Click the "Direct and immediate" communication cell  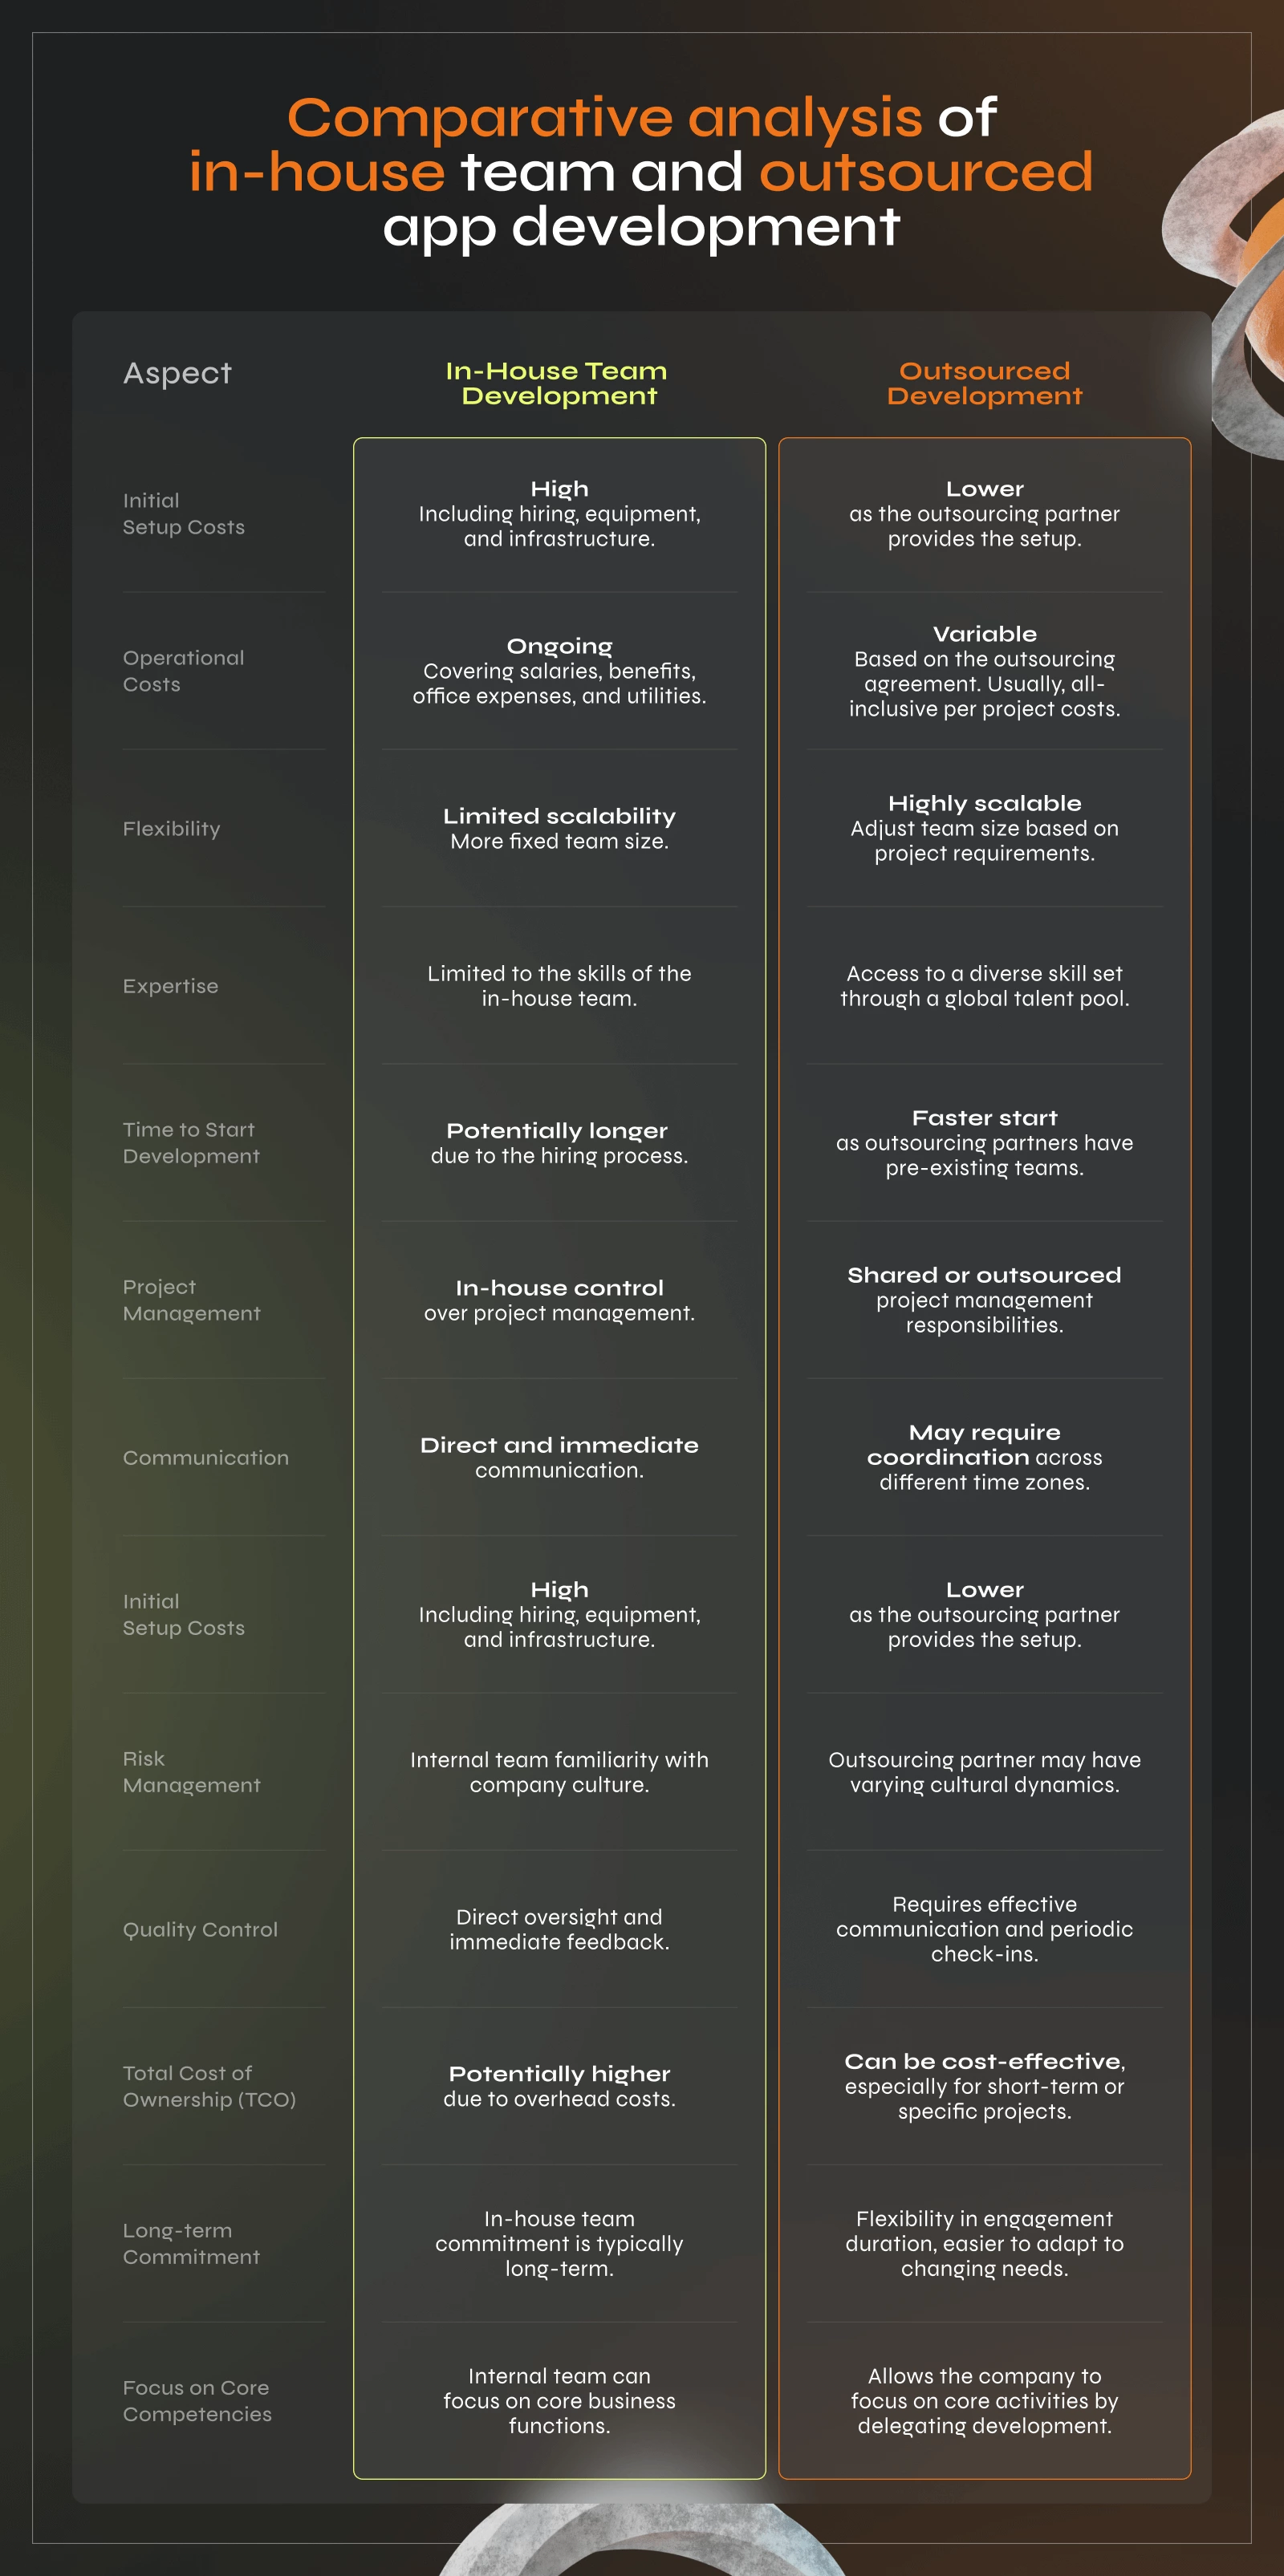point(559,1445)
